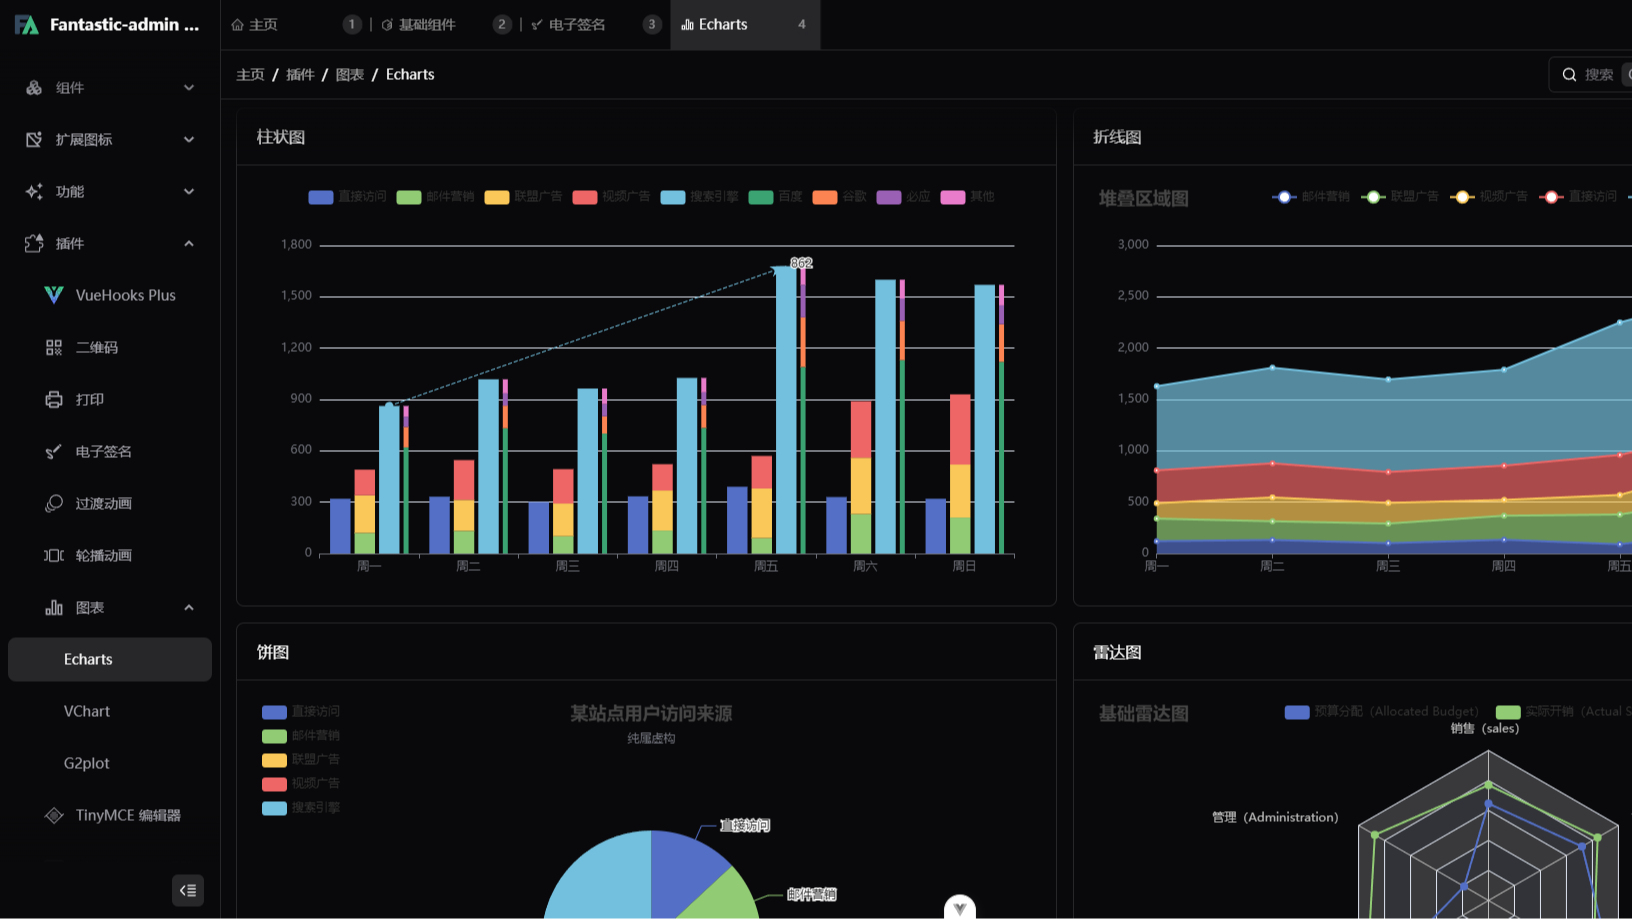
Task: Click the green 邮件营销 pie slice
Action: 725,897
